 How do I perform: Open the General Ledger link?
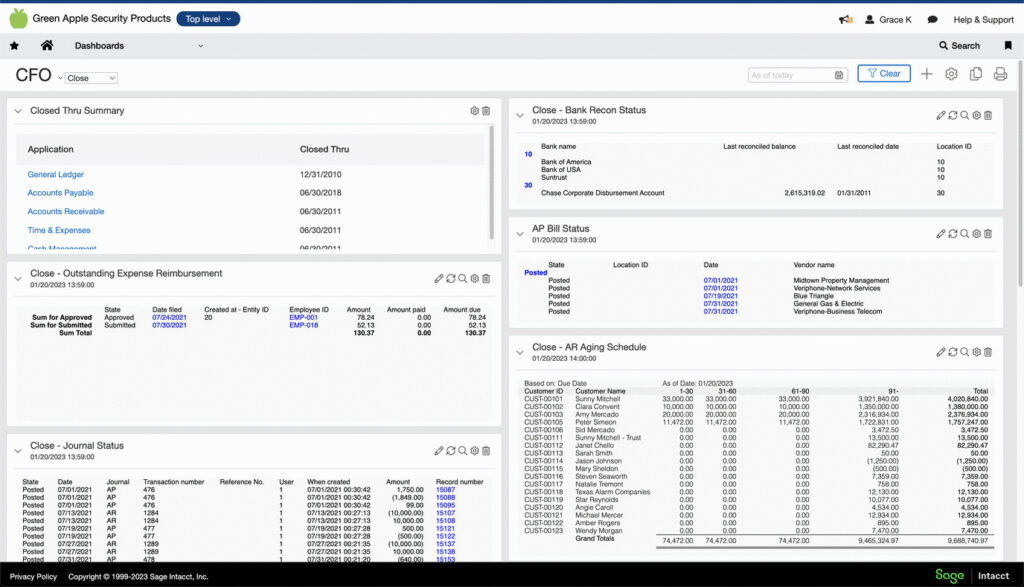56,174
